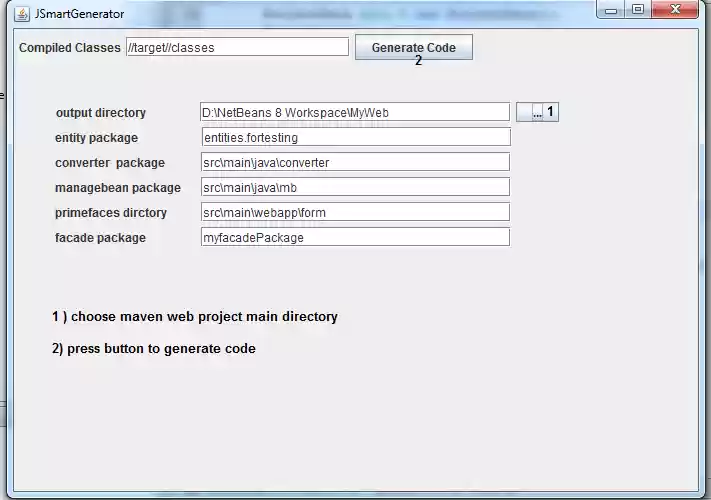Click the 'output directory' label
This screenshot has height=500, width=711.
coord(101,113)
